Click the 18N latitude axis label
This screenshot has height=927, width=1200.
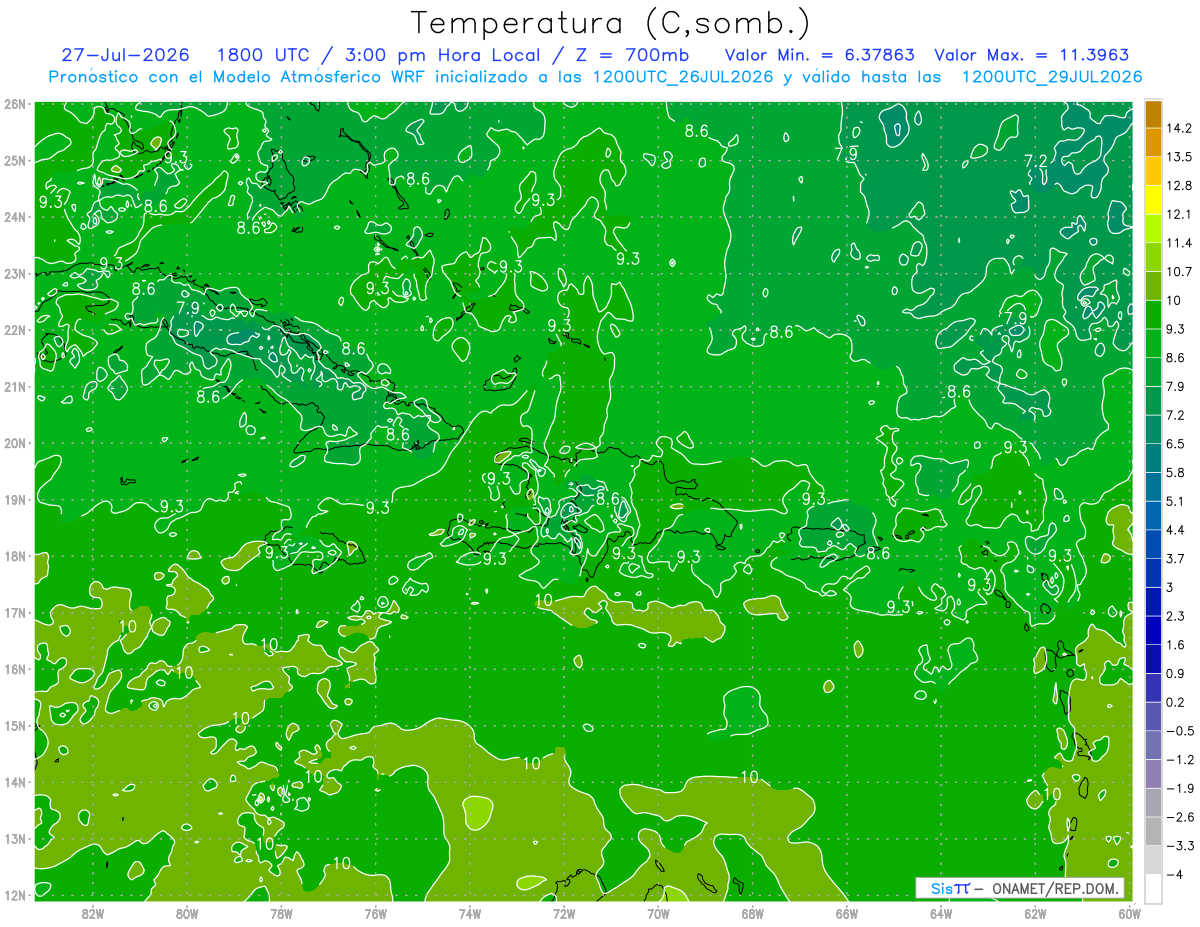(x=15, y=556)
